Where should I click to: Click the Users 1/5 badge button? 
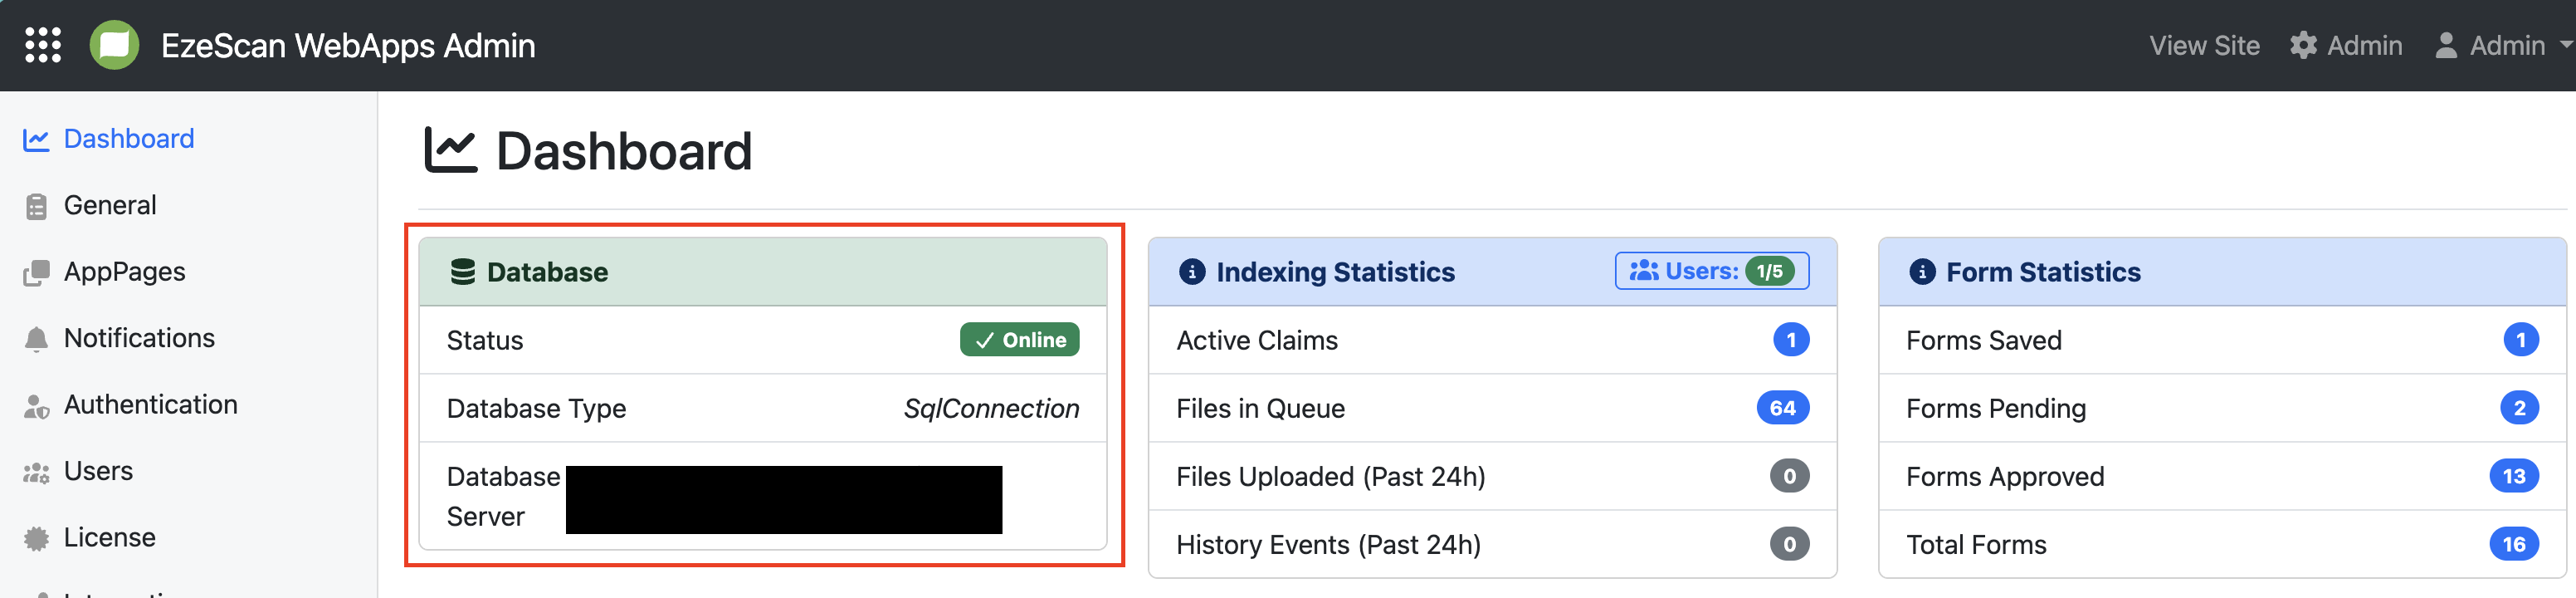(1711, 271)
